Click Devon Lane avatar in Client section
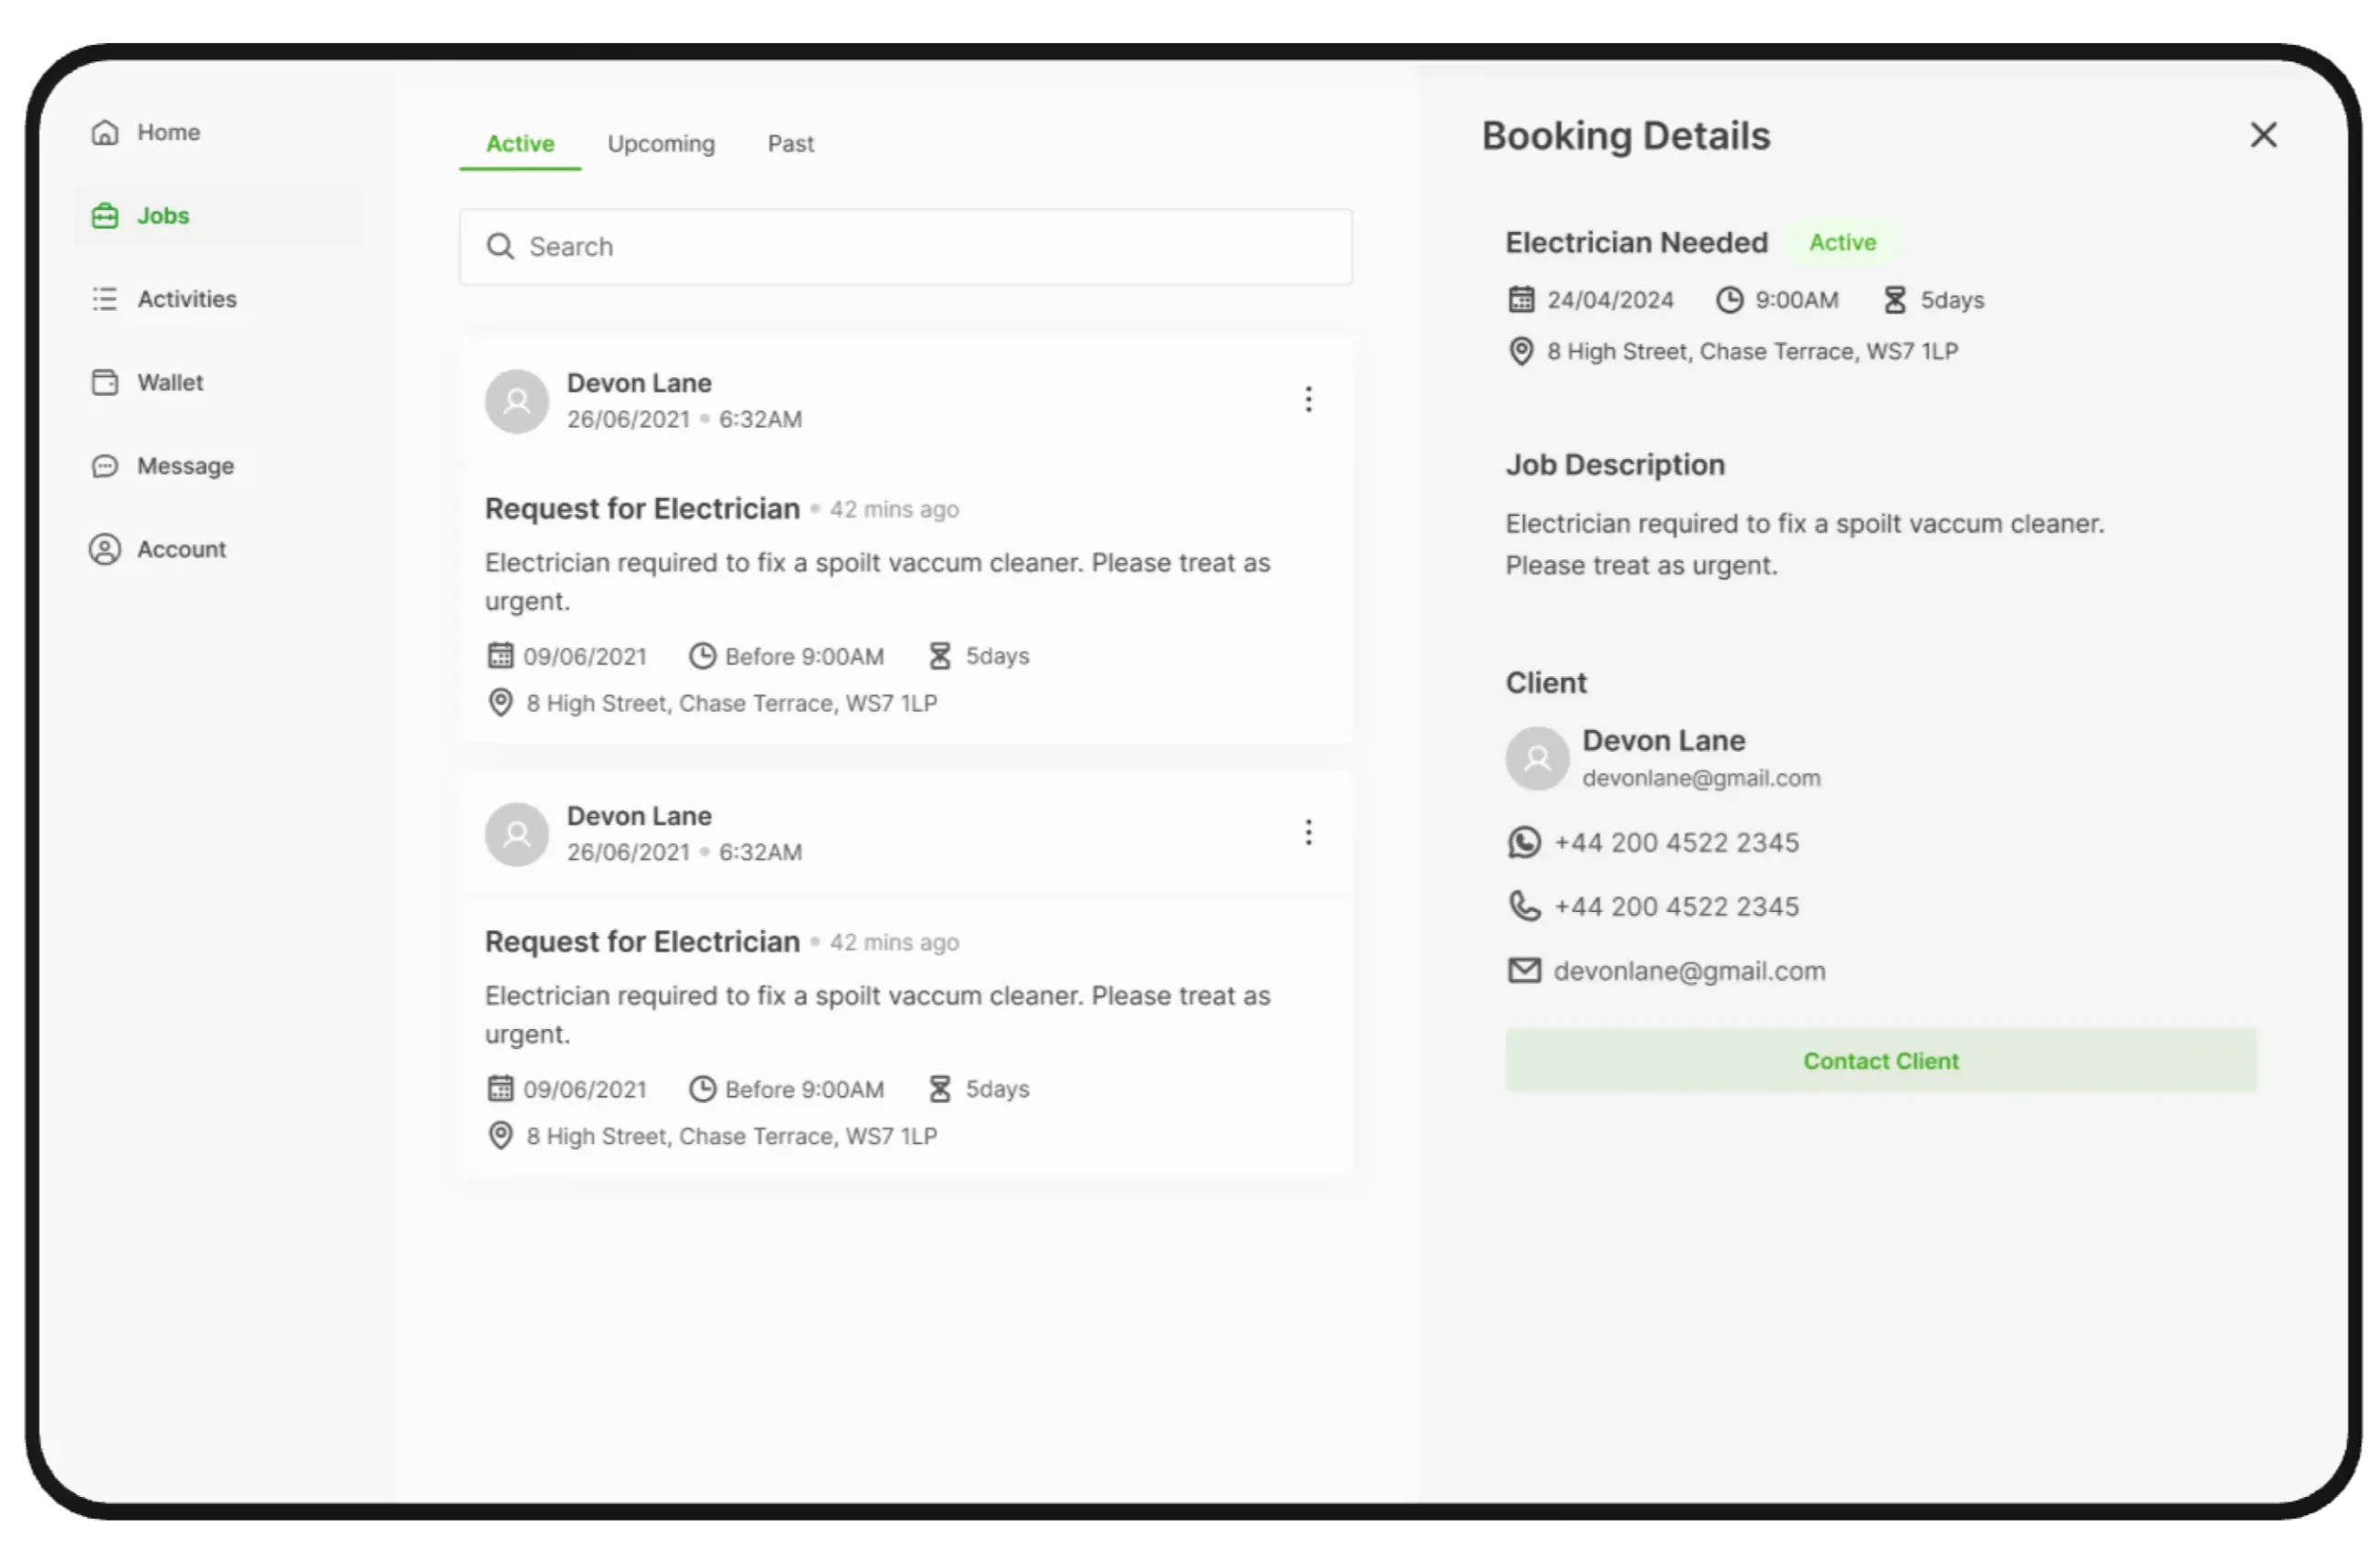The width and height of the screenshot is (2380, 1559). (1537, 759)
